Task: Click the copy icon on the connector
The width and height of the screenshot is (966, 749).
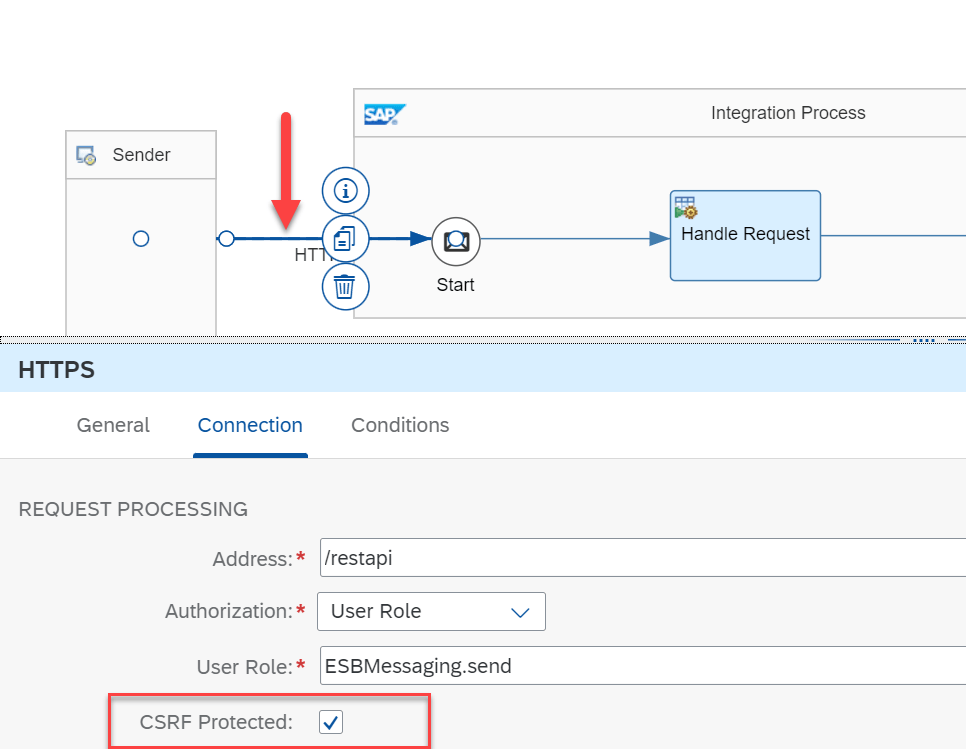Action: click(x=345, y=238)
